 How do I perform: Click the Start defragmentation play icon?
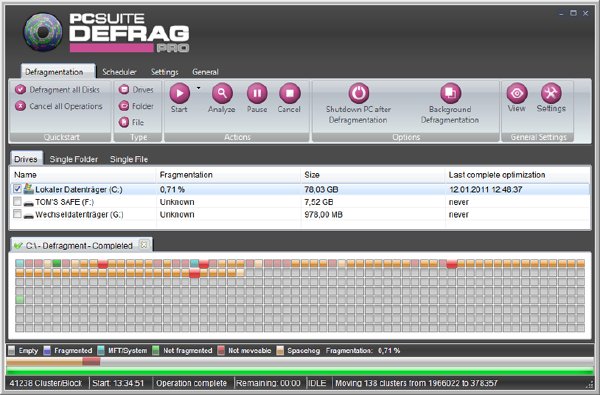(x=179, y=93)
